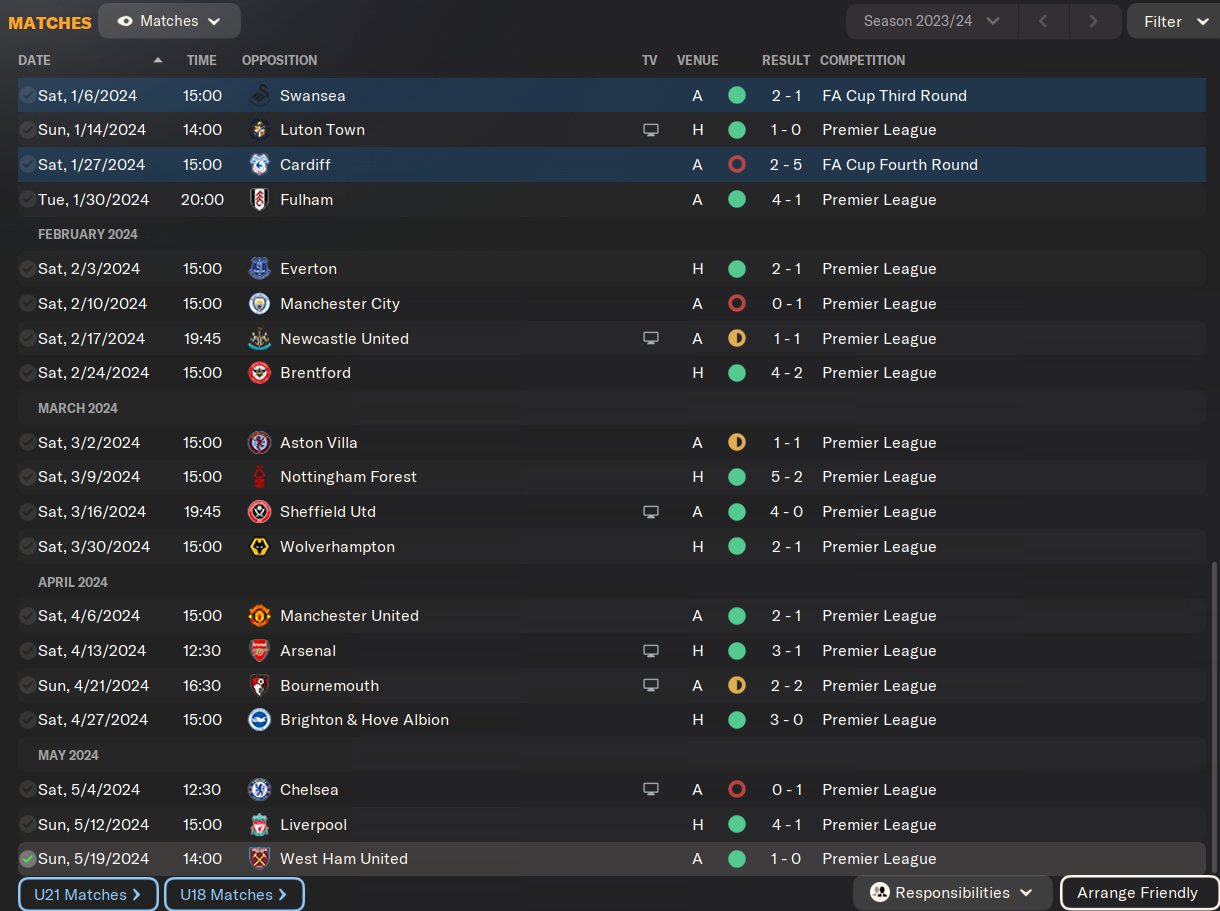
Task: Click the Wolverhampton club badge
Action: (x=259, y=547)
